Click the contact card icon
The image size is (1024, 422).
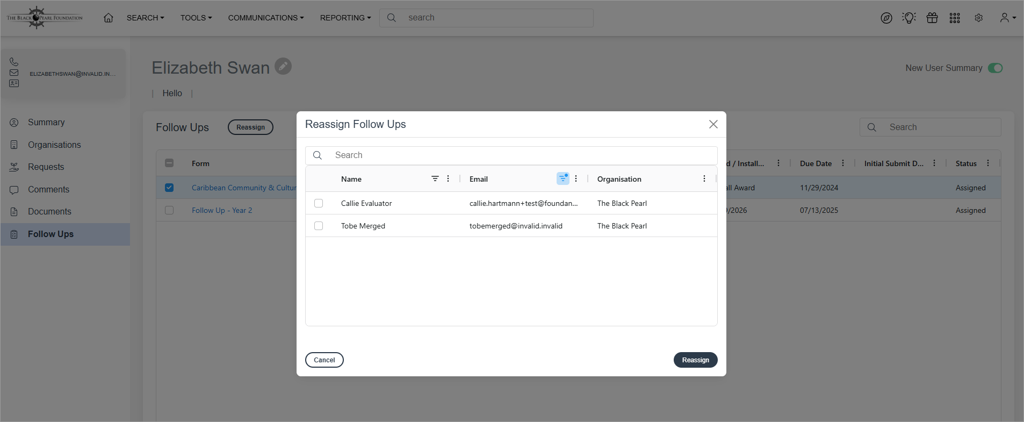pyautogui.click(x=14, y=84)
